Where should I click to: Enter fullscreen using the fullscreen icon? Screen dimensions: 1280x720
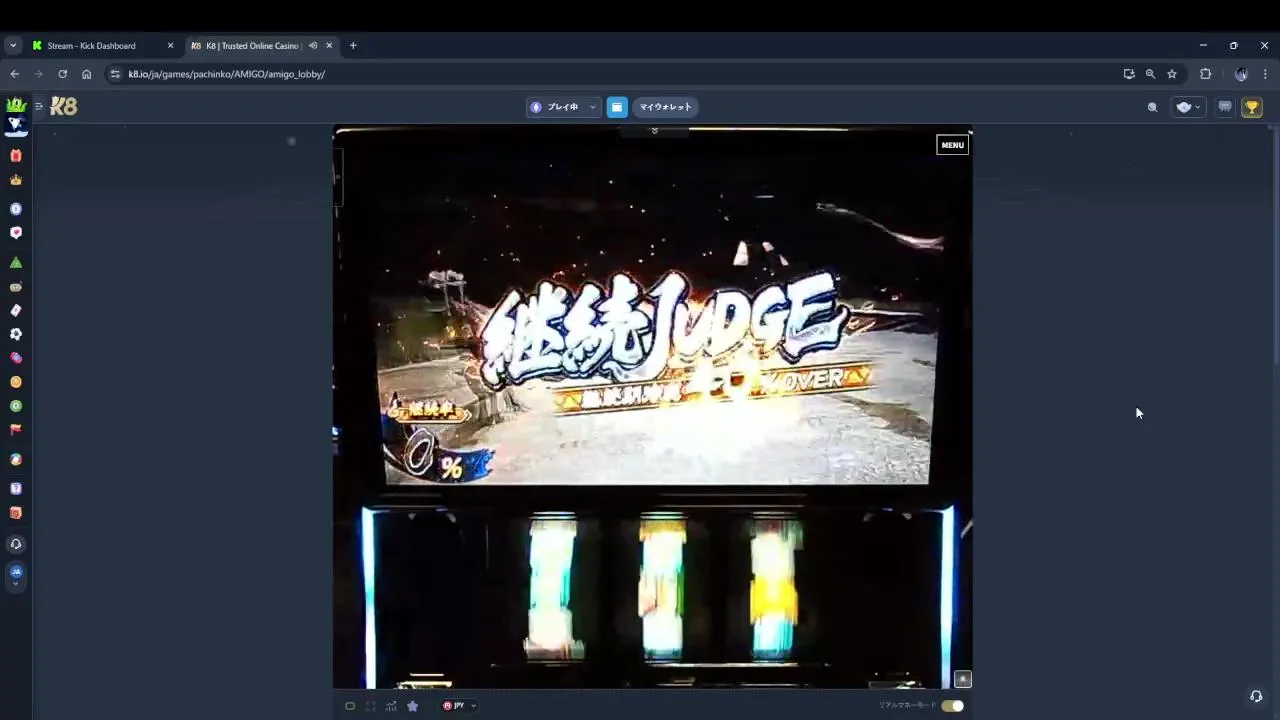(370, 706)
